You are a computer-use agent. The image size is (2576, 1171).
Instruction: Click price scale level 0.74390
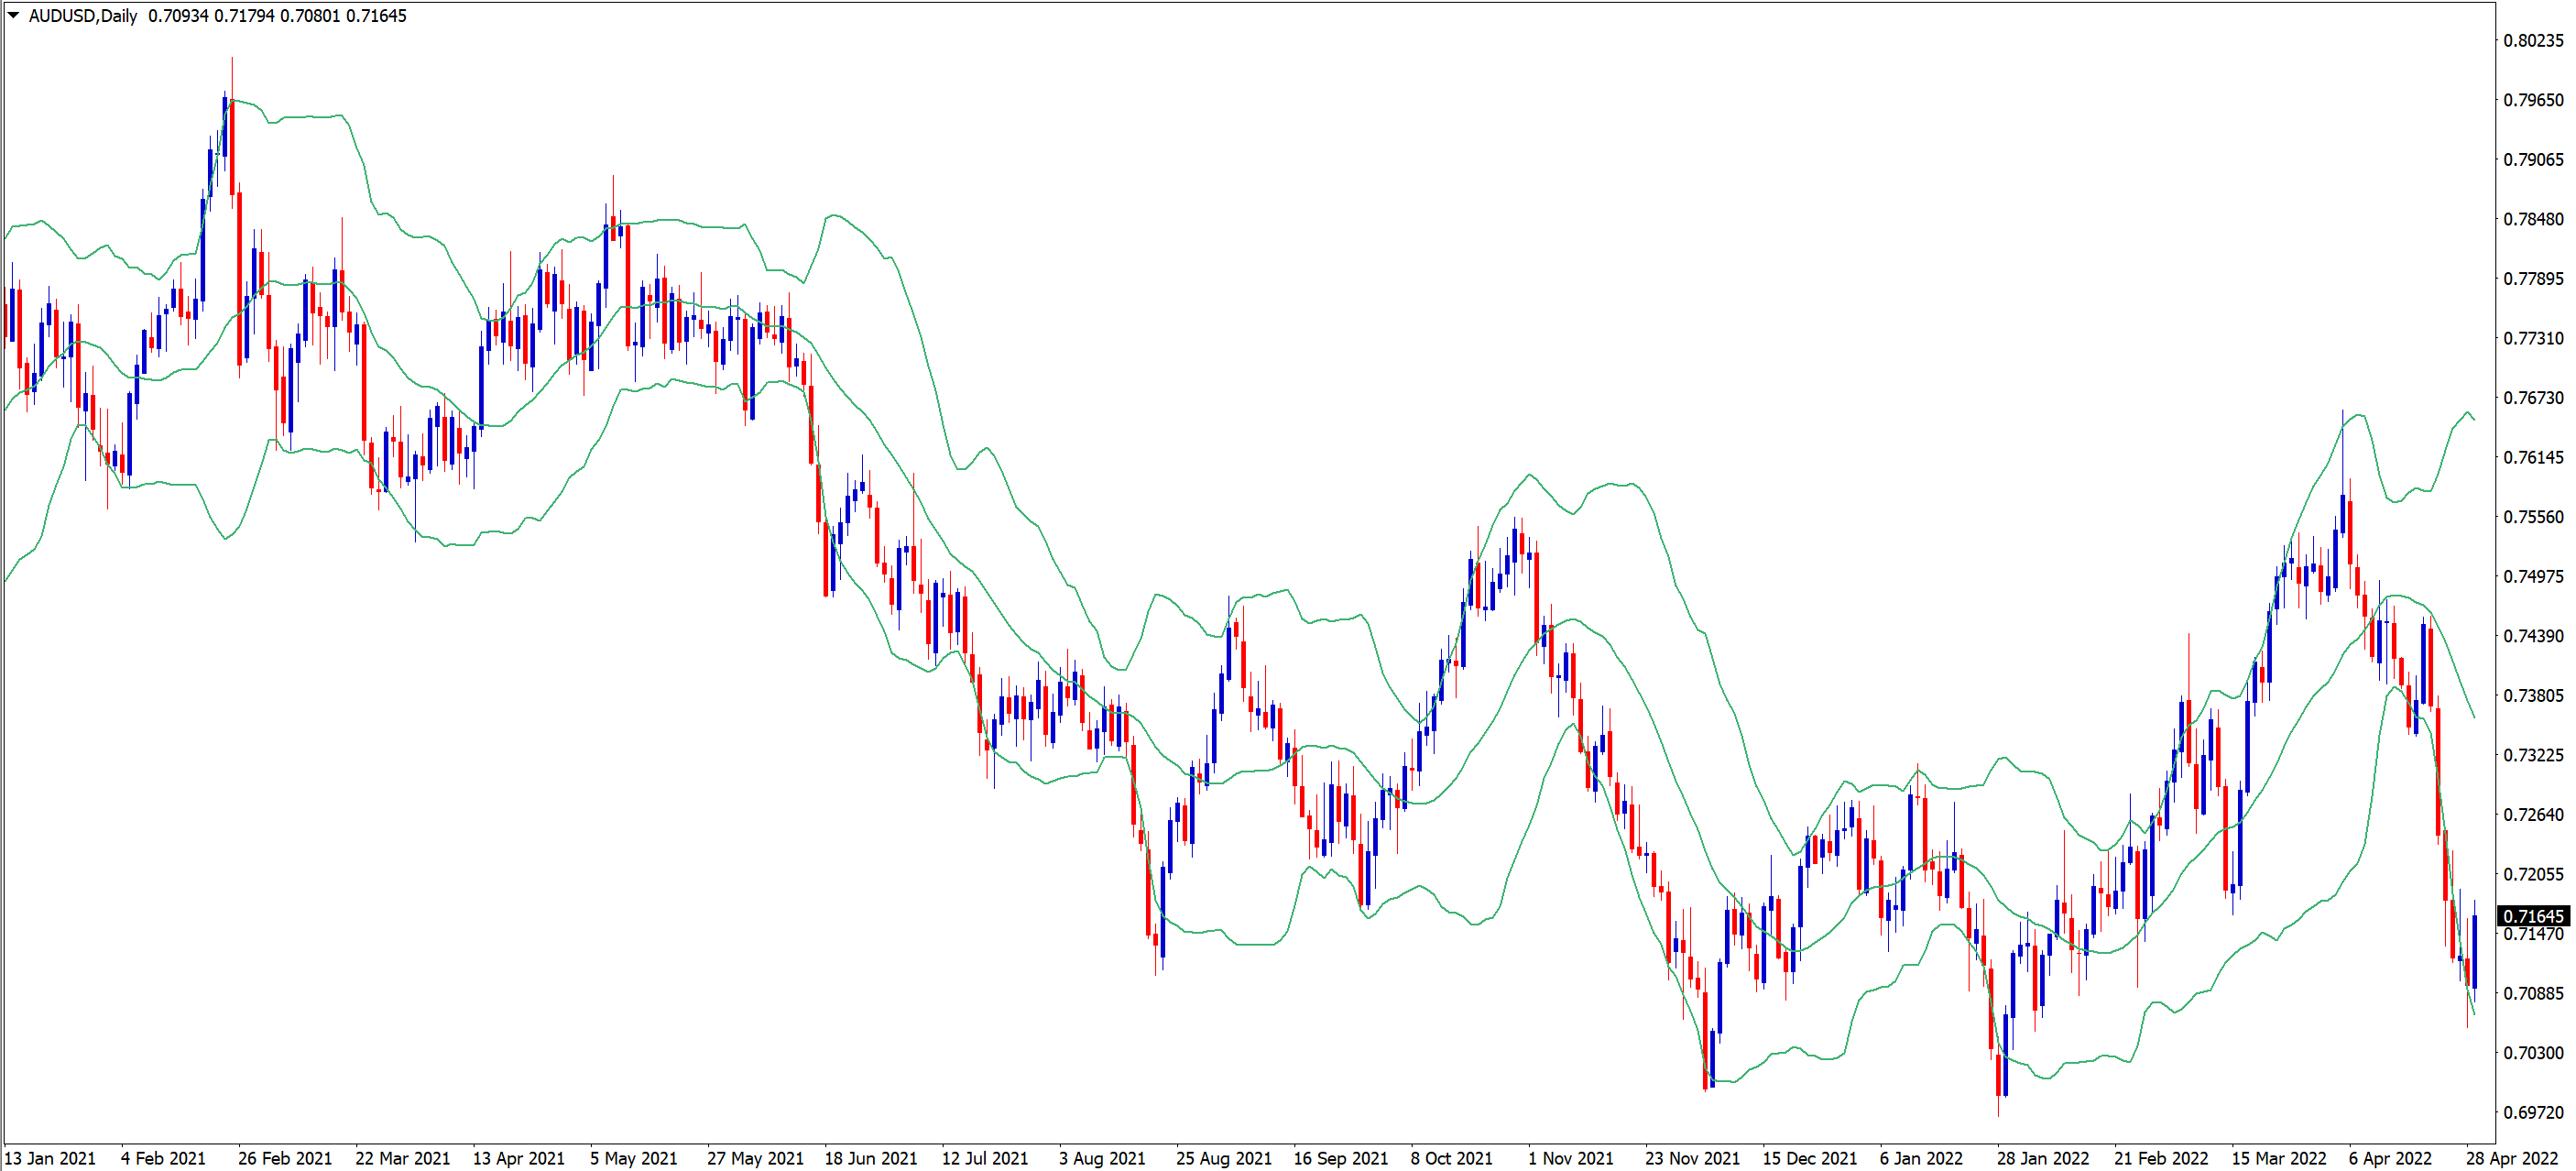(x=2533, y=636)
